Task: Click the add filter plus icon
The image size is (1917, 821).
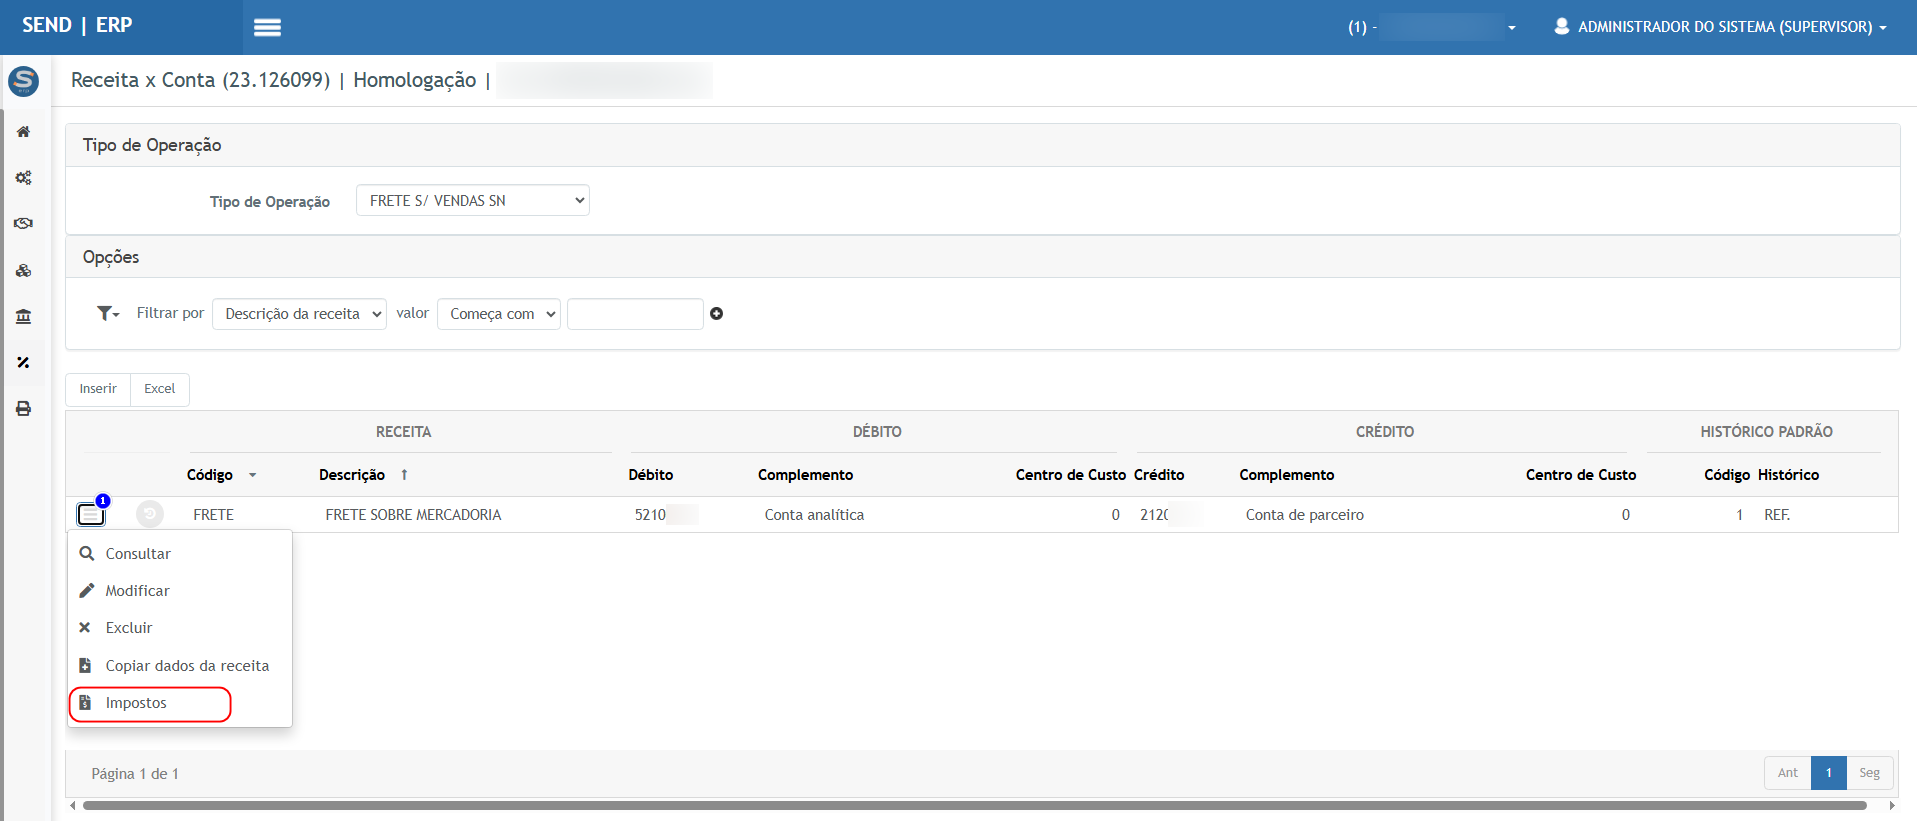Action: [x=716, y=314]
